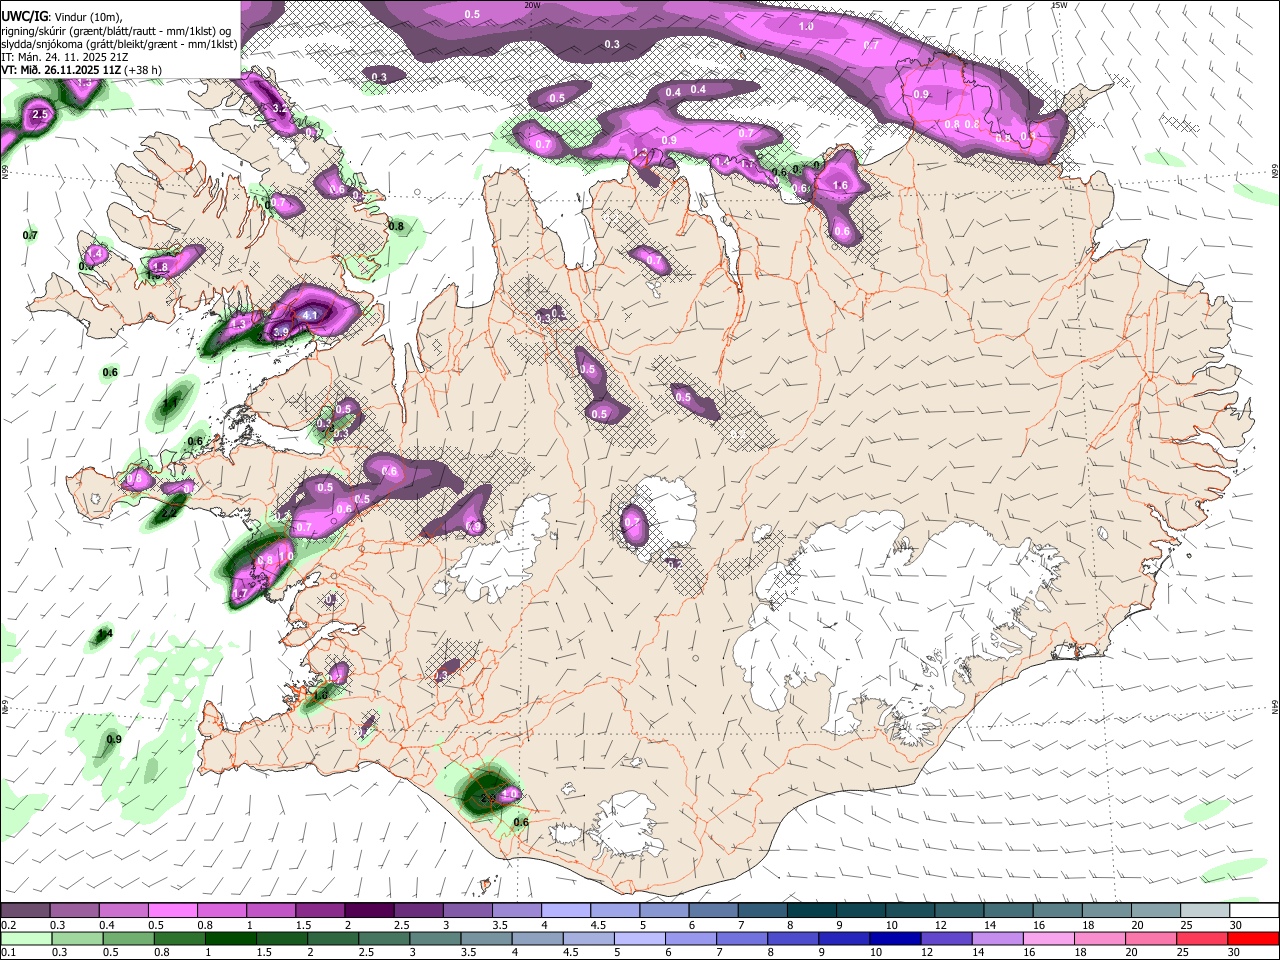
Task: Click the 2.5 snowfall value on the map
Action: click(x=40, y=115)
